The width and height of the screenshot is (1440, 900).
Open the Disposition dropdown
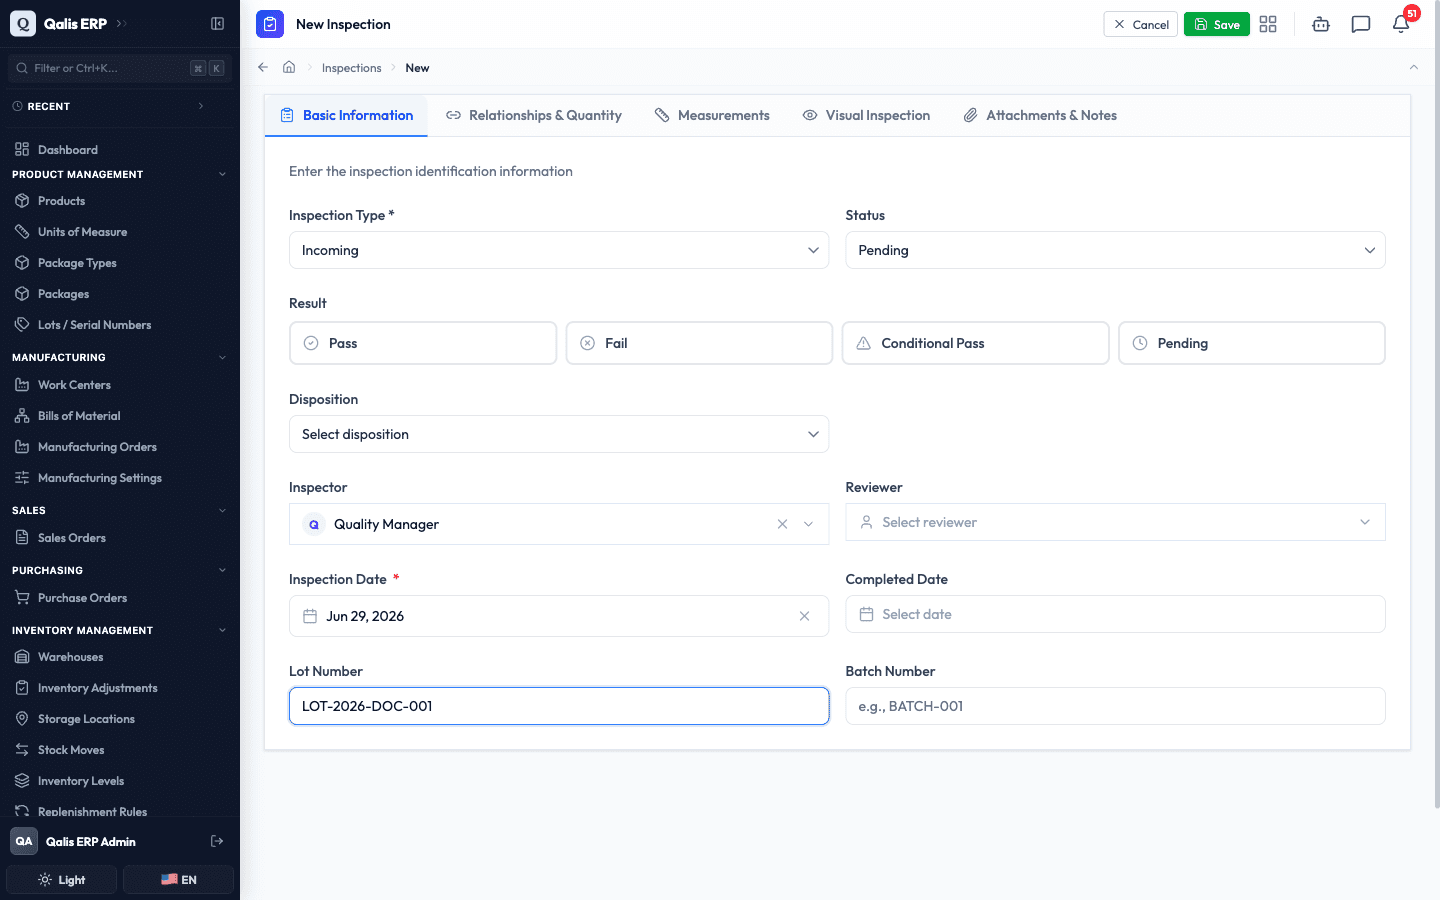click(x=559, y=434)
